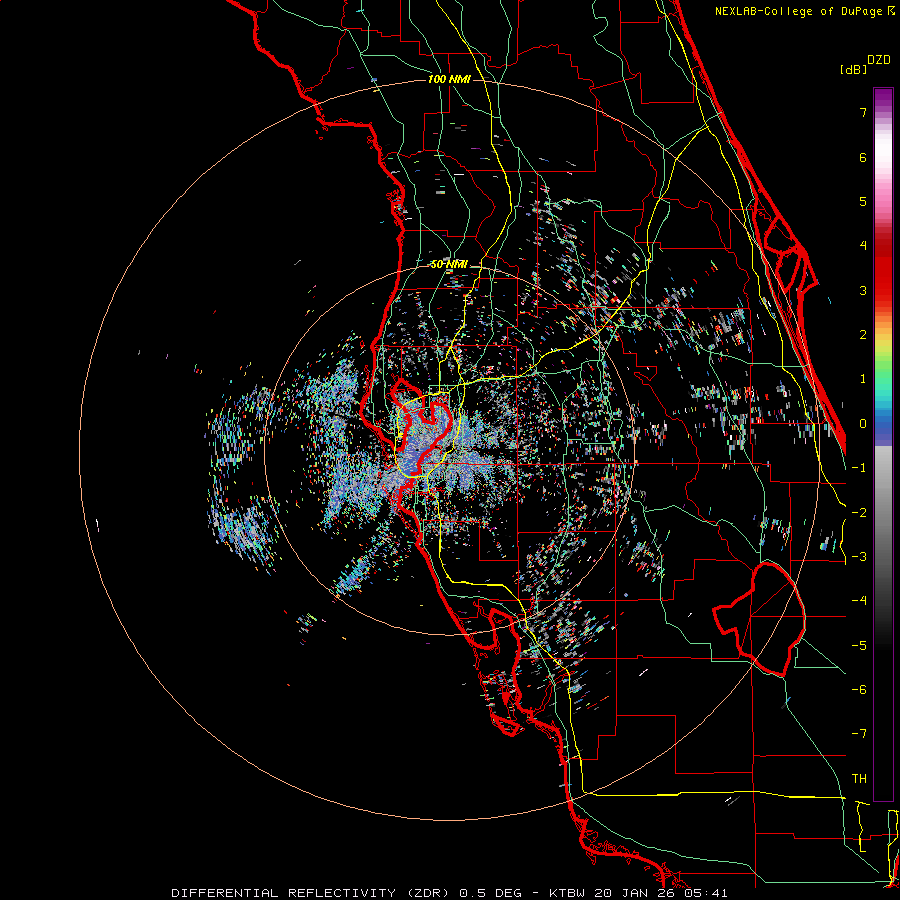Click the "DZD" product label above color bar
The height and width of the screenshot is (900, 900).
click(x=879, y=60)
